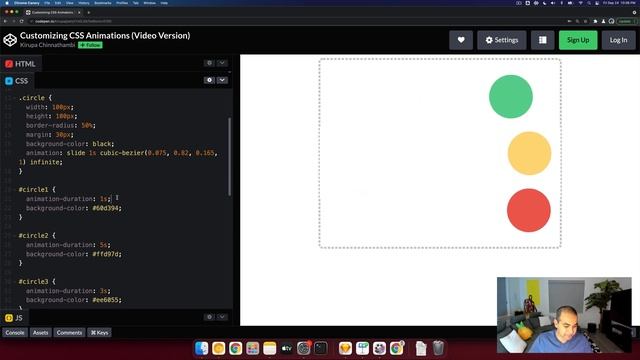Close the Customizing CSS Animations browser tab
The width and height of the screenshot is (640, 360).
[x=79, y=12]
